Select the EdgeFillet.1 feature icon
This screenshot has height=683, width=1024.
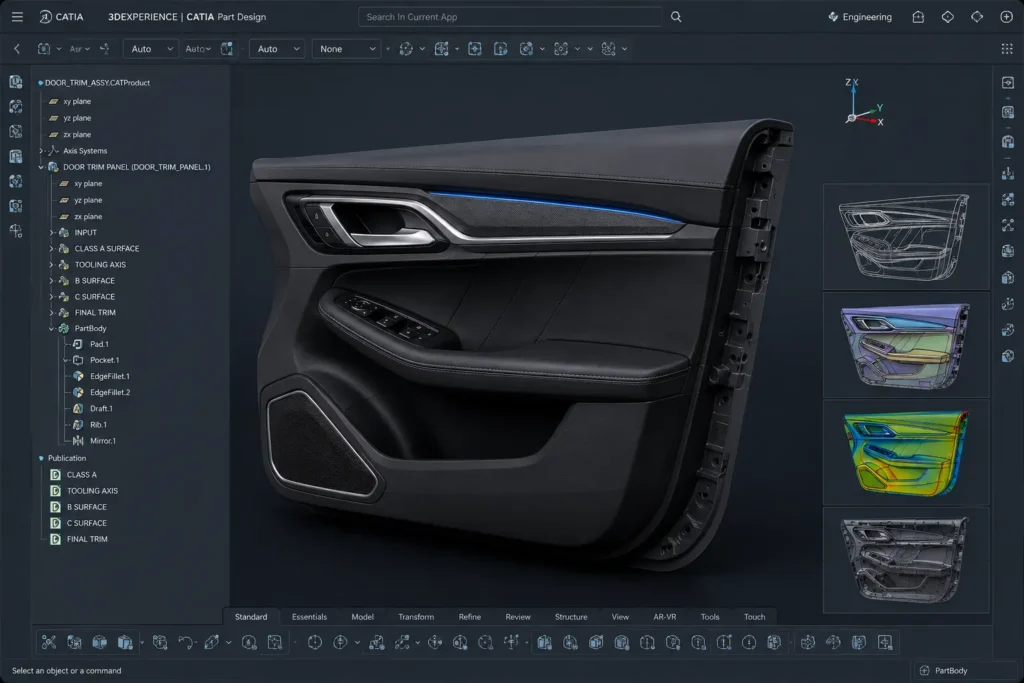point(78,376)
